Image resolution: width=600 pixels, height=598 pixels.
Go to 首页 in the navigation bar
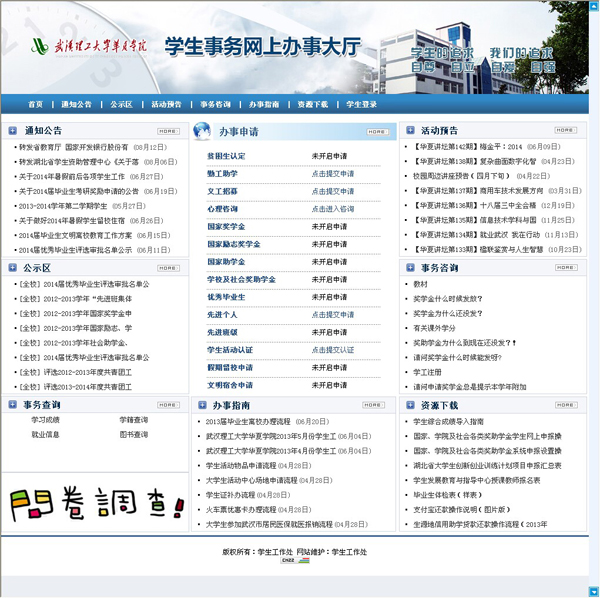pyautogui.click(x=36, y=104)
